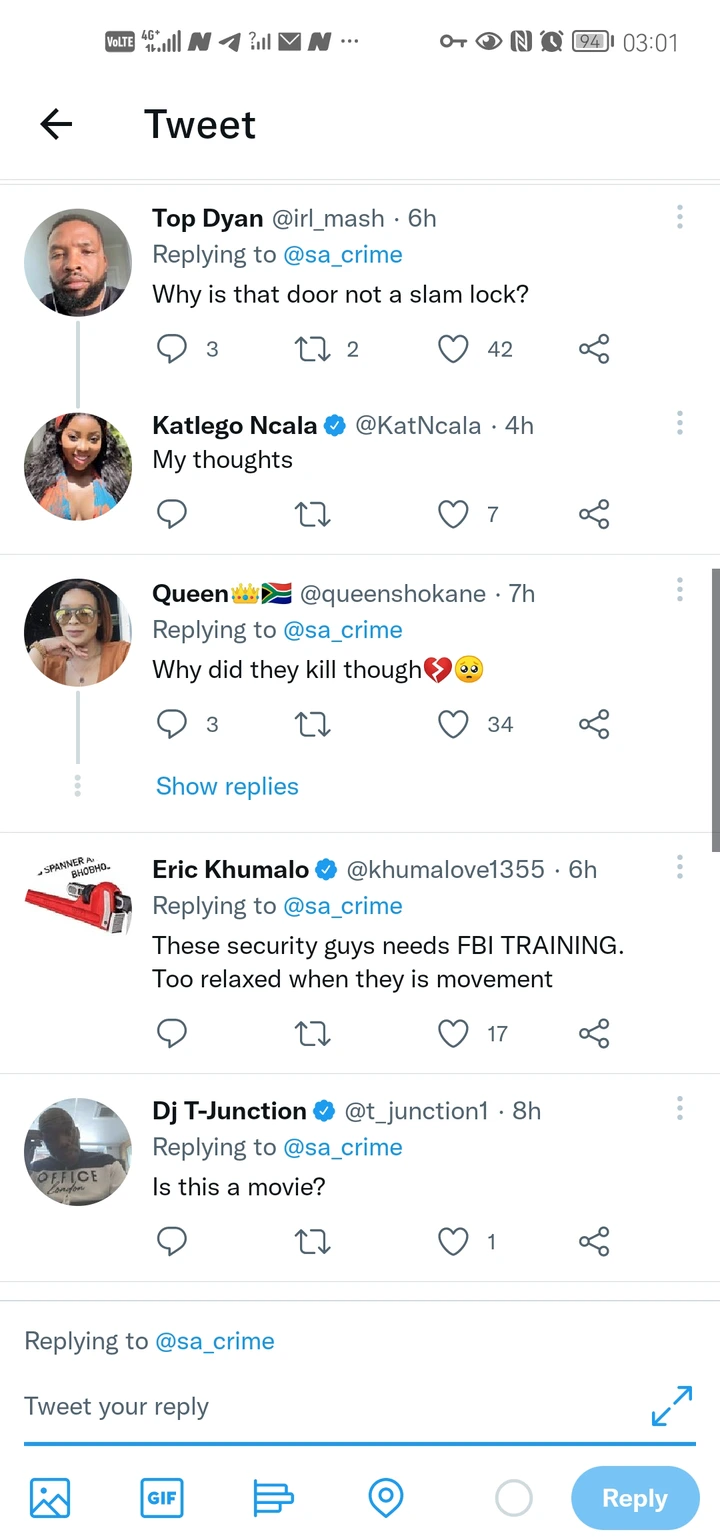The image size is (720, 1540).
Task: Open the @sa_crime link in Eric Khumalo's reply
Action: coord(343,906)
